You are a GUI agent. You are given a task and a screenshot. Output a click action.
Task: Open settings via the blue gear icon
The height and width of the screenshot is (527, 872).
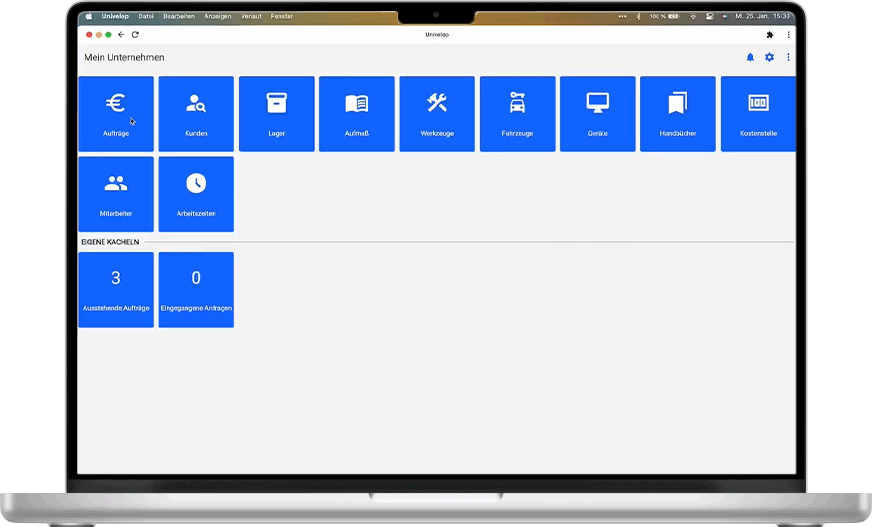[769, 57]
